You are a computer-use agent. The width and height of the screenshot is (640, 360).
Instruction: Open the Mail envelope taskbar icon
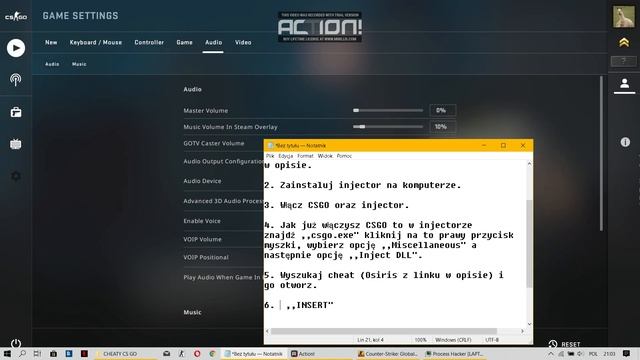(167, 353)
